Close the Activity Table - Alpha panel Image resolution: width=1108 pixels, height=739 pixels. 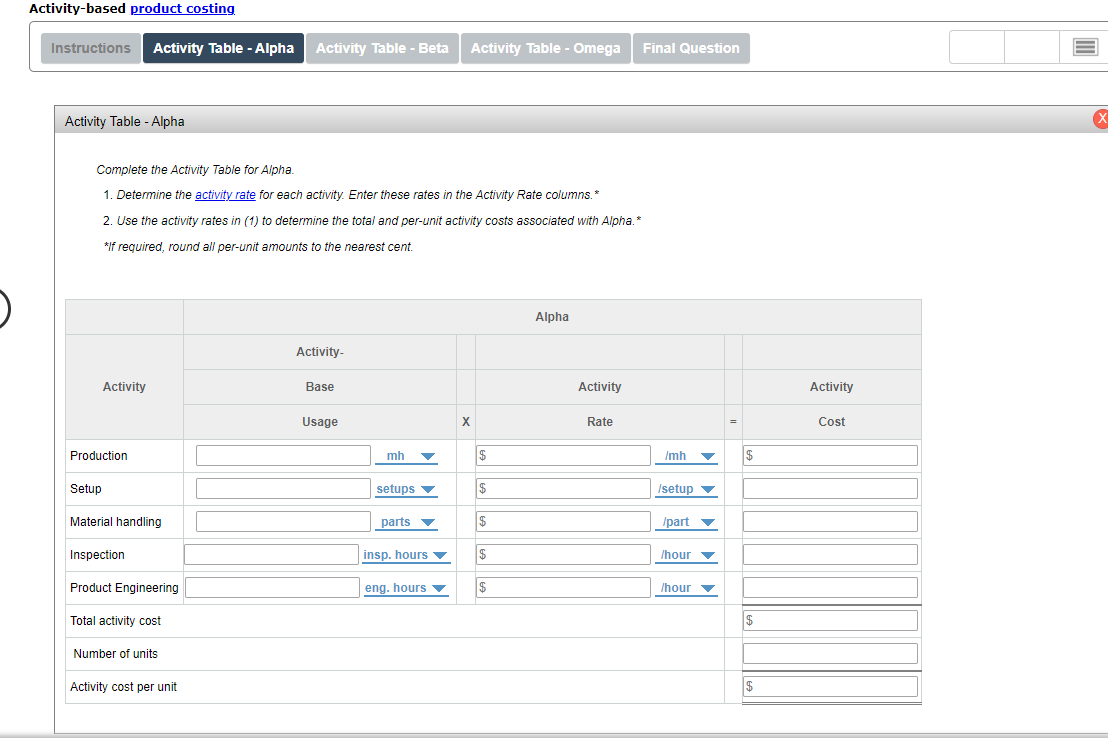point(1101,119)
